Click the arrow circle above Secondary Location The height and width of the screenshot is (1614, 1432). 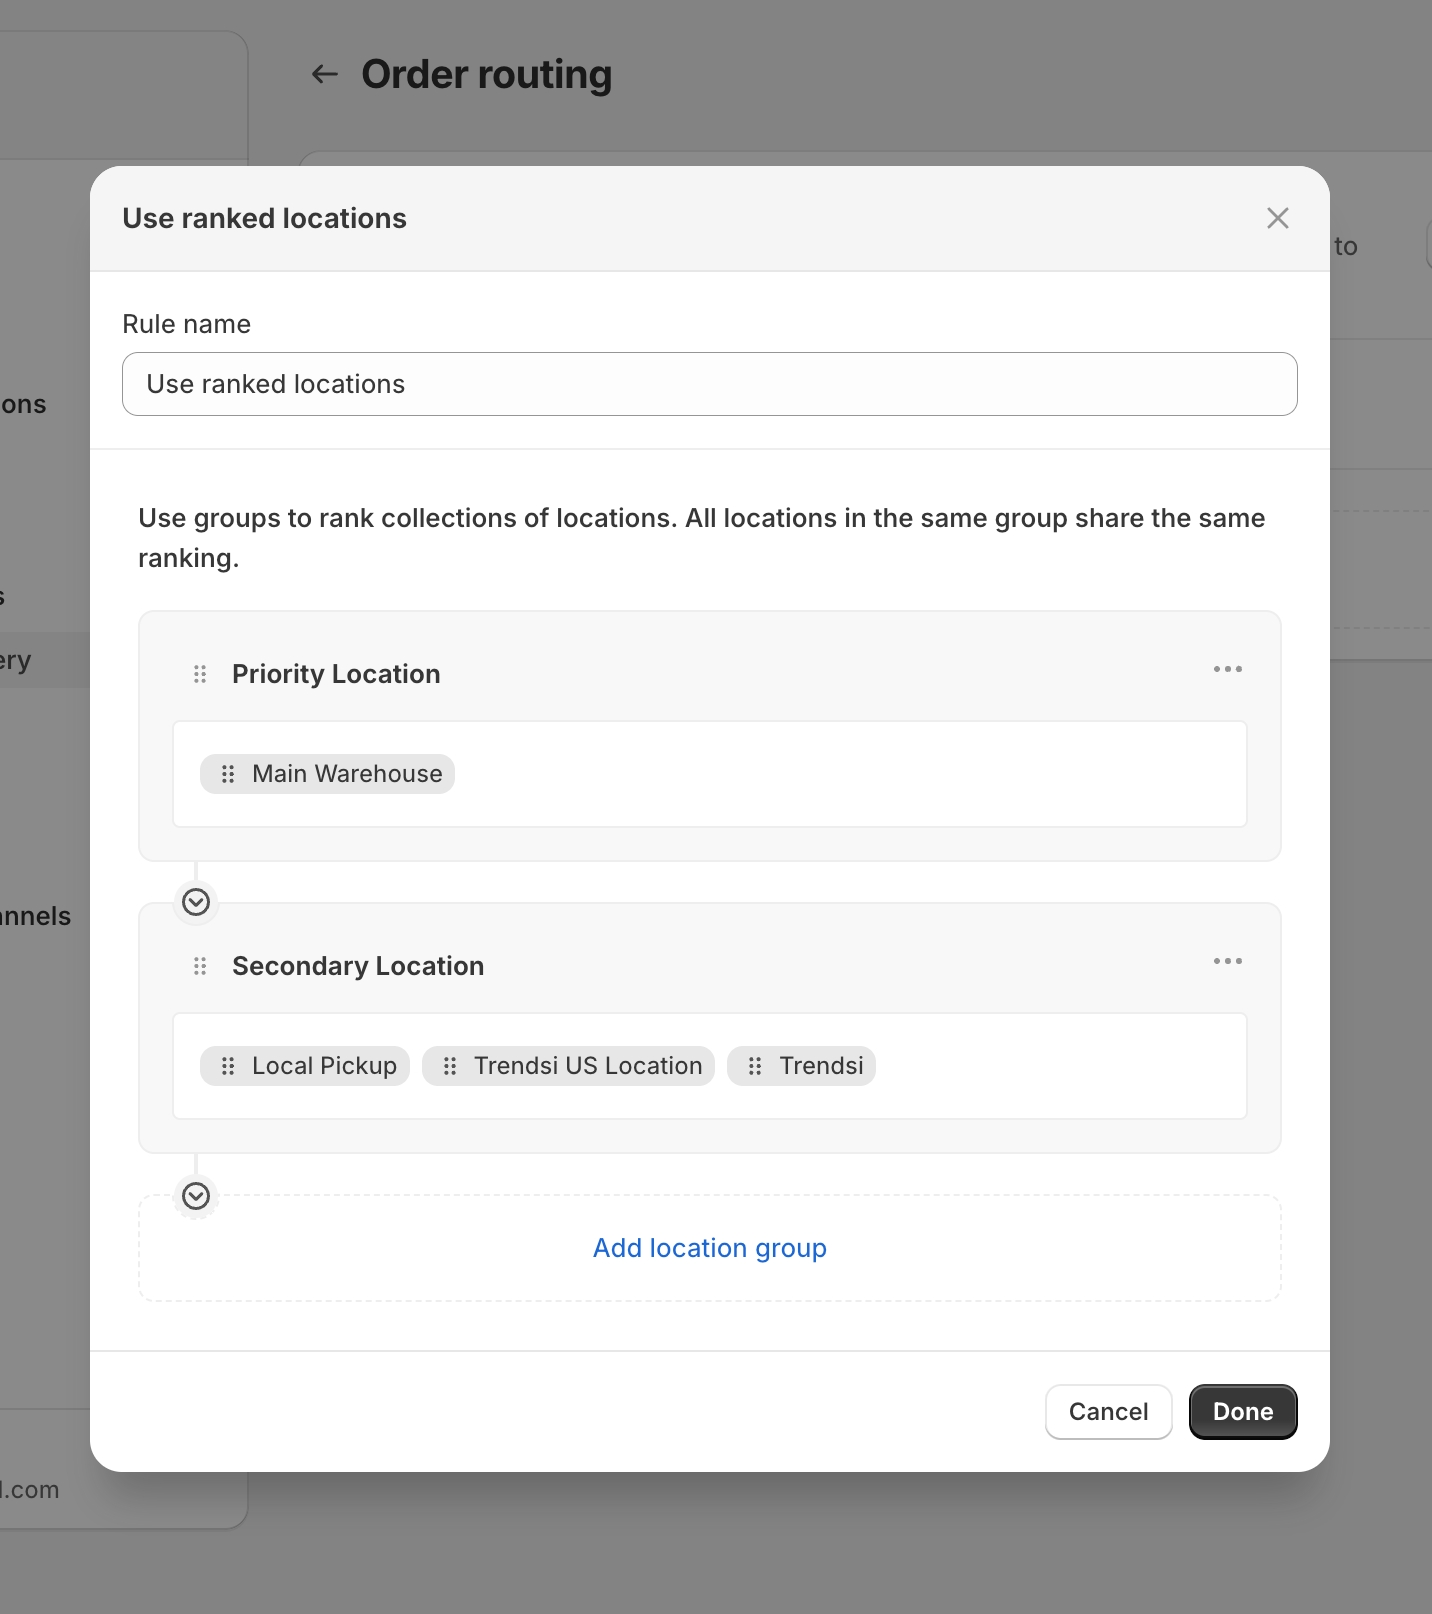(196, 902)
